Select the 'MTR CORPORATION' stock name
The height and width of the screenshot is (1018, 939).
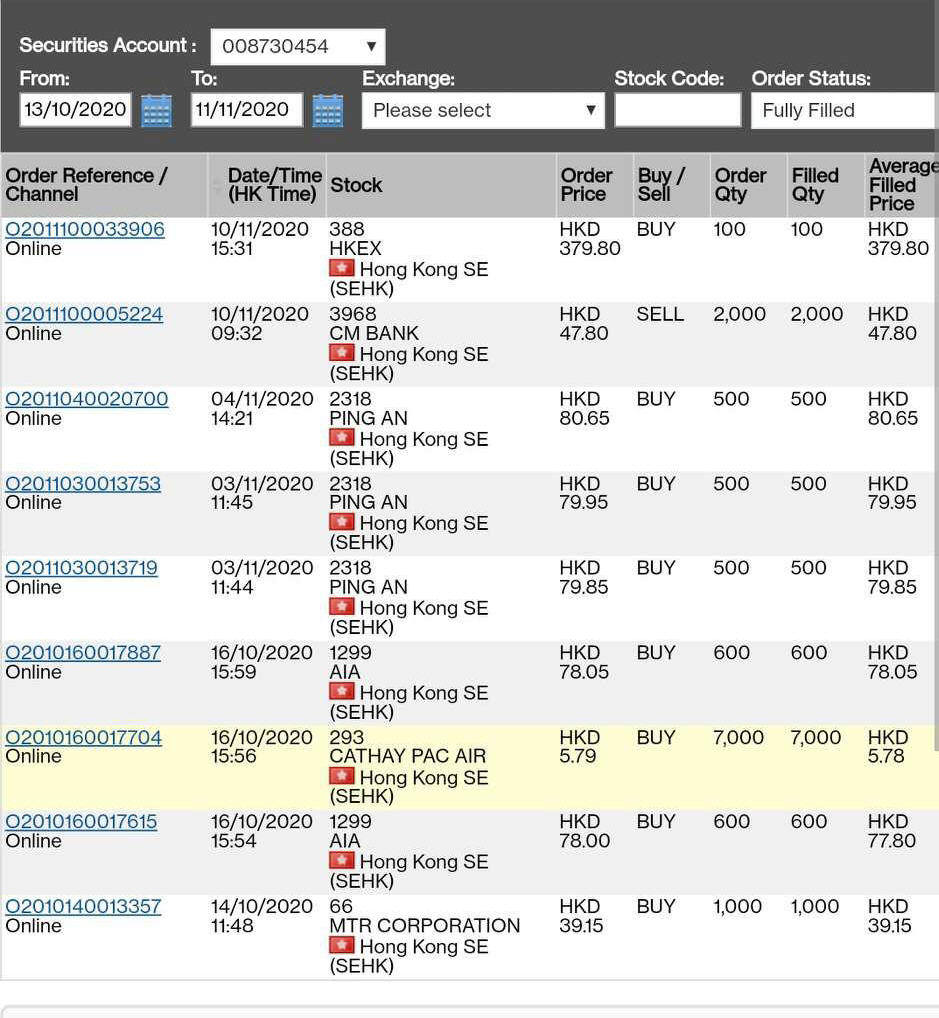[425, 926]
